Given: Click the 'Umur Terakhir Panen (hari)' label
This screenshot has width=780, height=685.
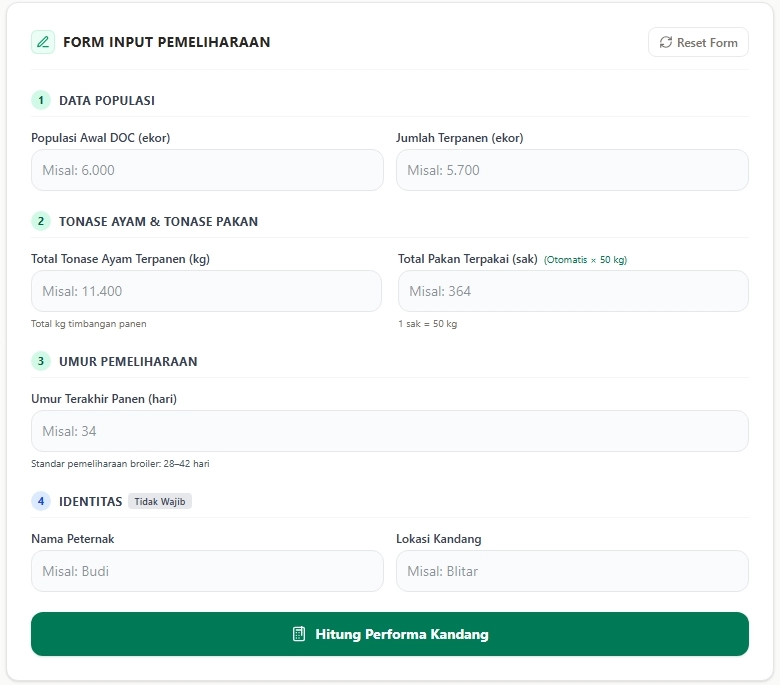Looking at the screenshot, I should (x=104, y=399).
